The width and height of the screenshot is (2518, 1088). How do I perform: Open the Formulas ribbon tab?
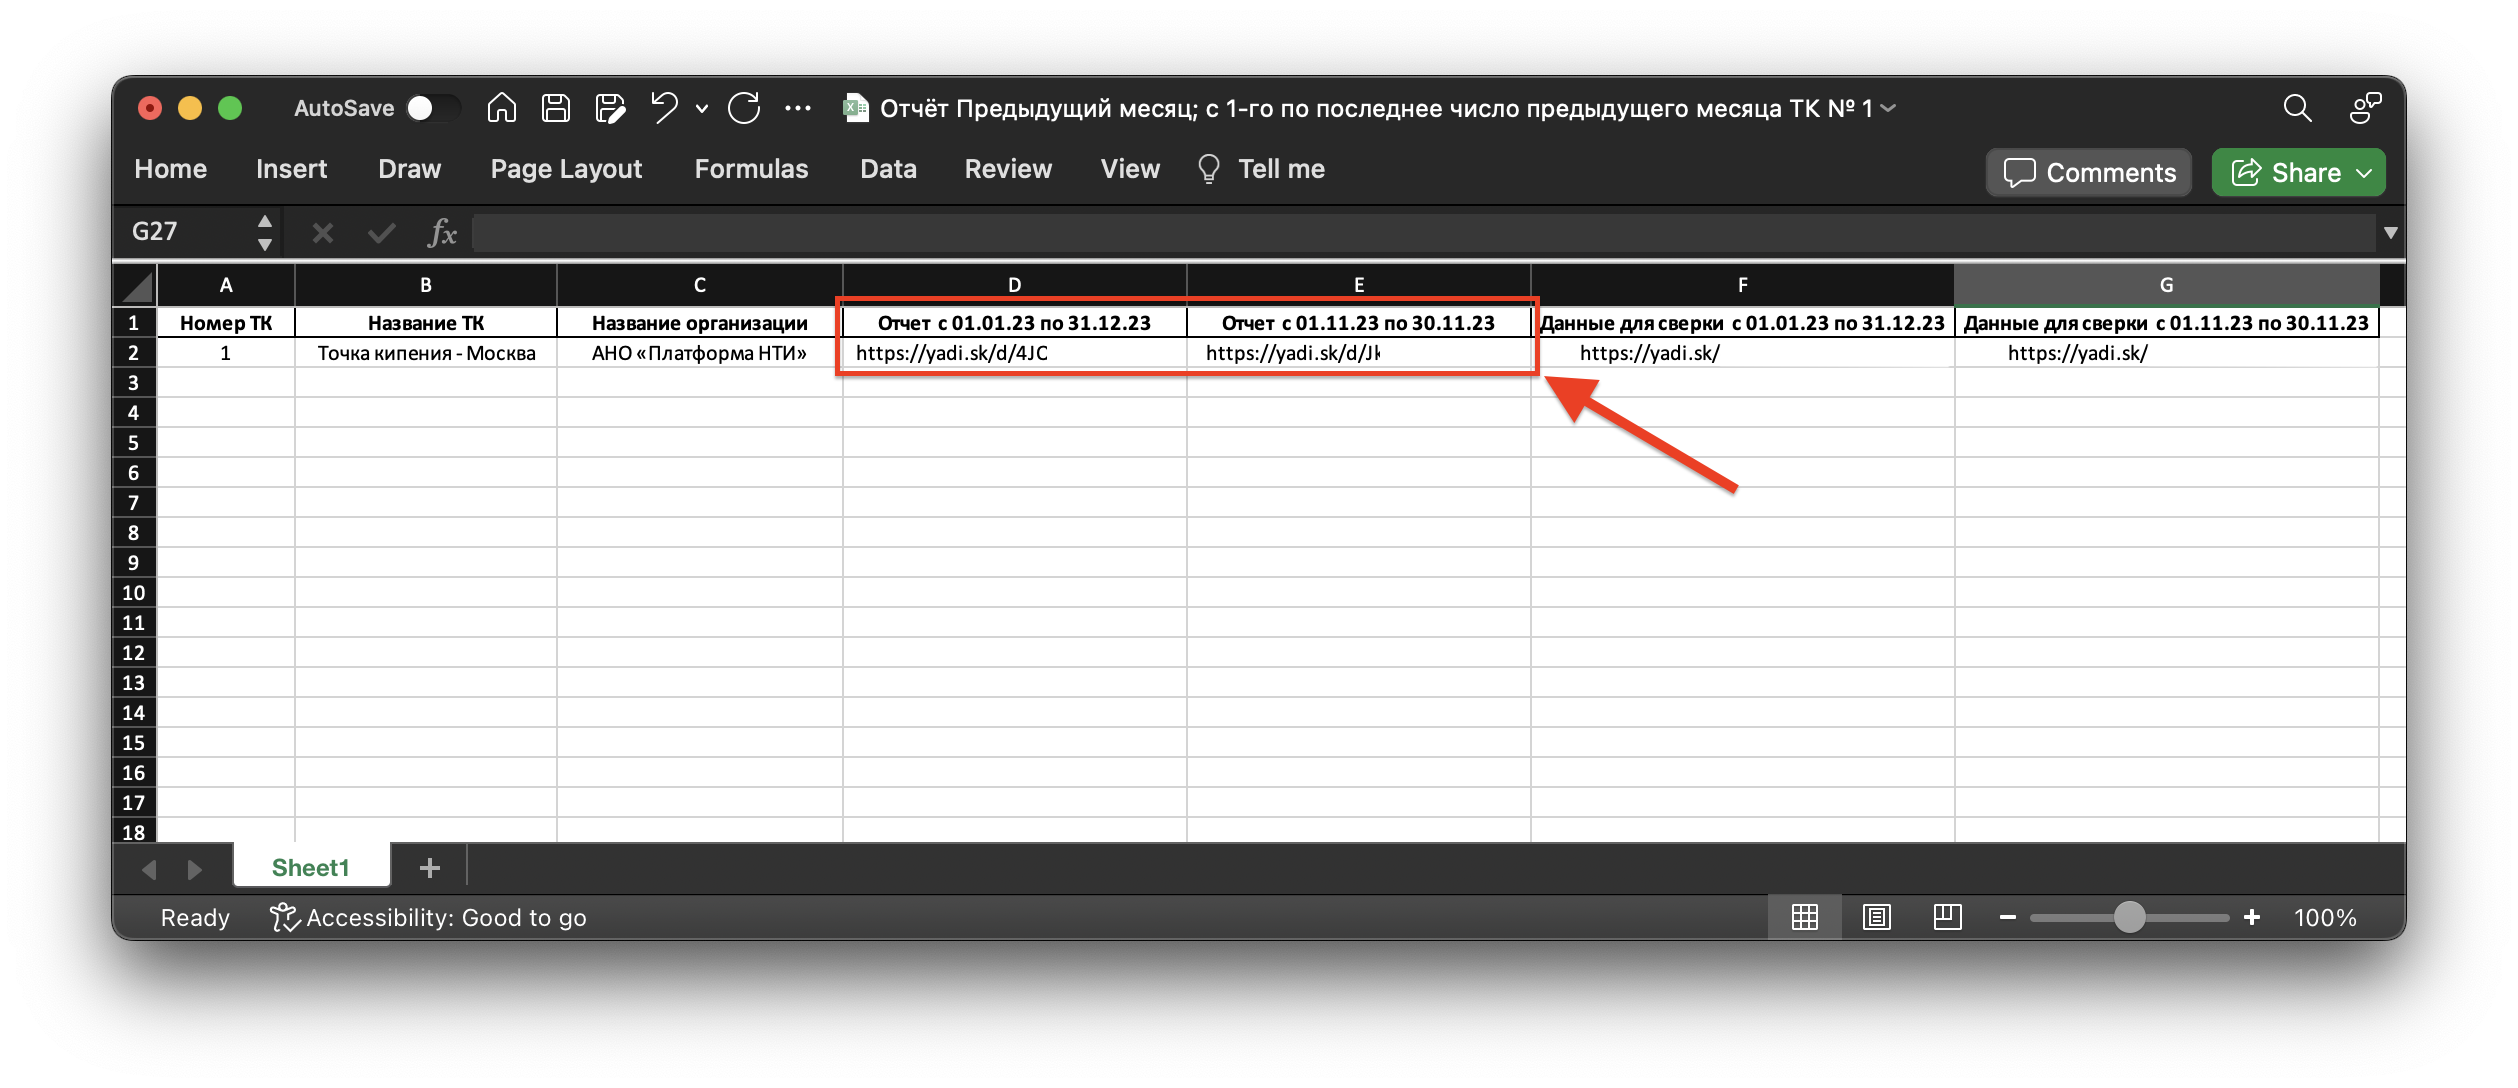[751, 169]
